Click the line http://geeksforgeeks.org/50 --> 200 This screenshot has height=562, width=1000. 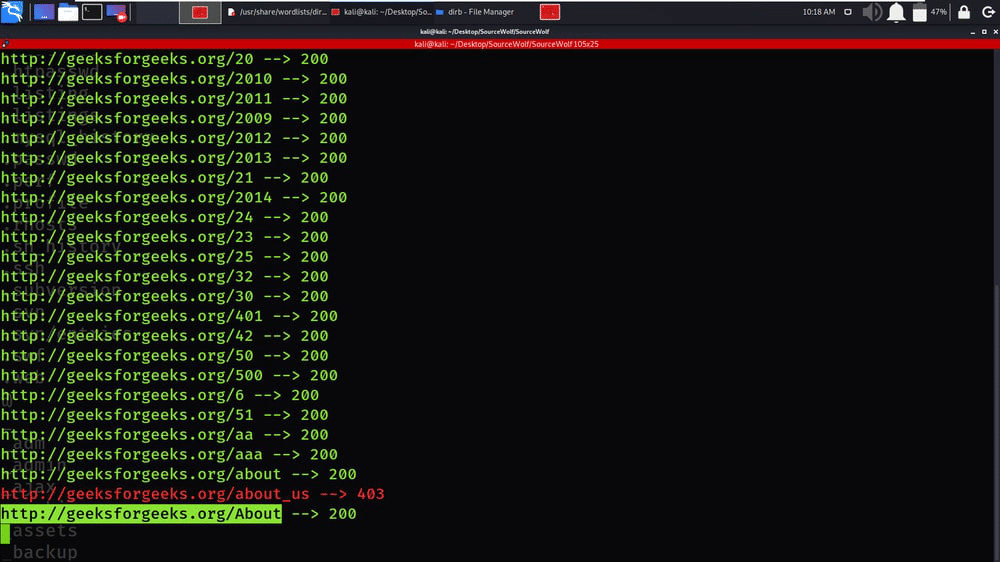(x=165, y=355)
